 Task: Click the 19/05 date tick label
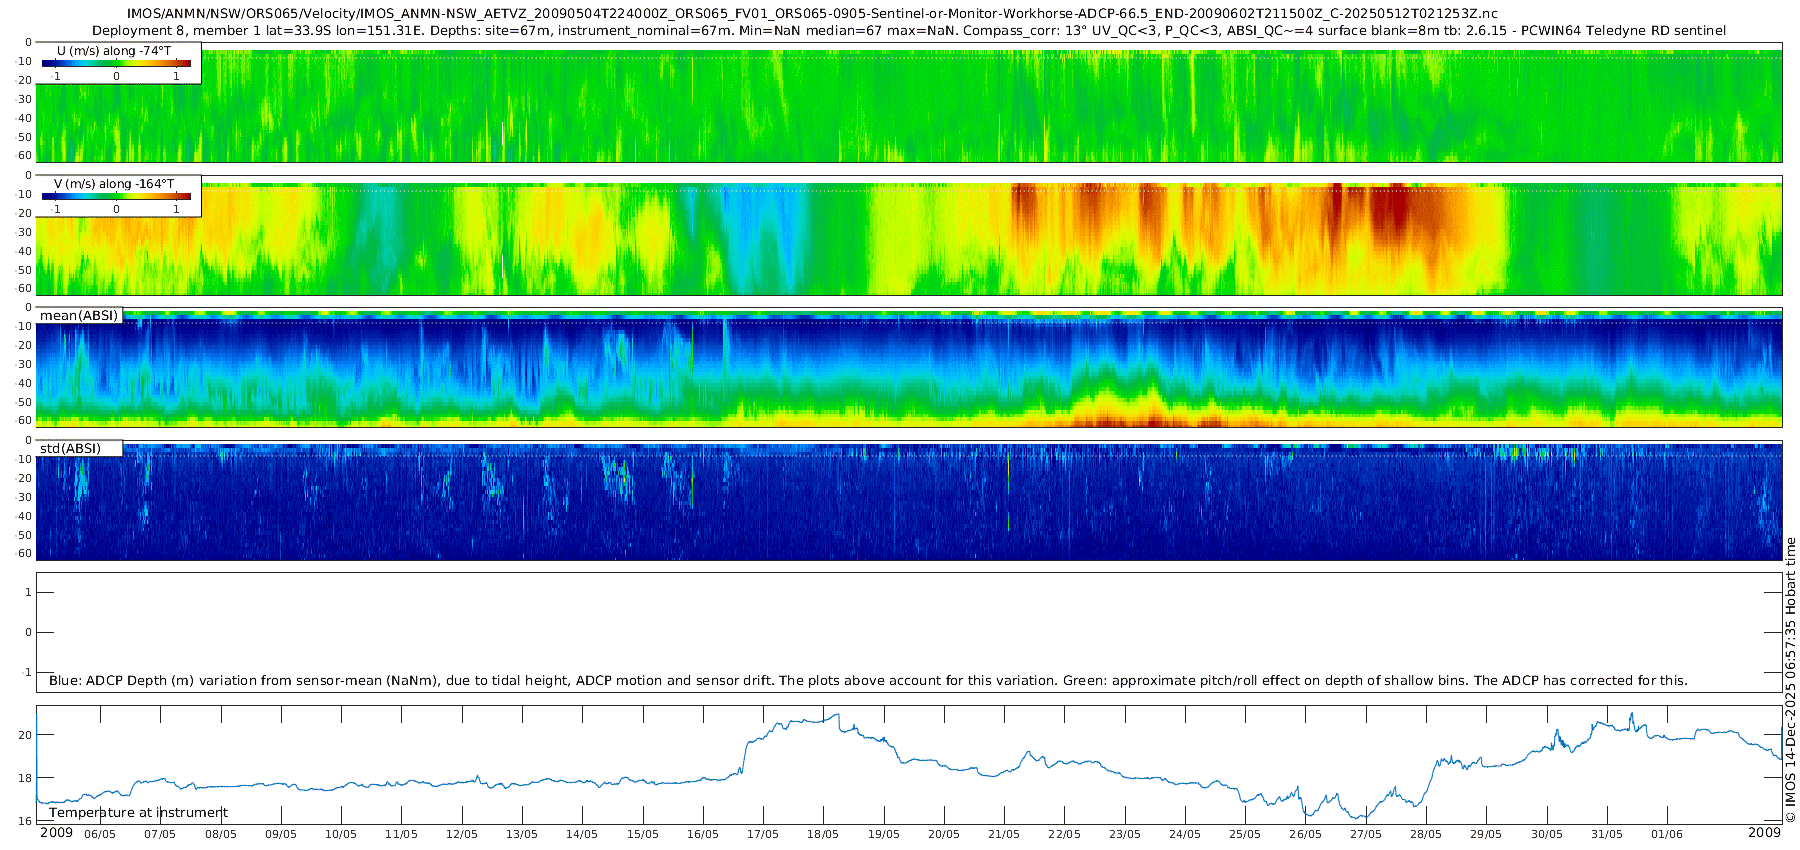click(884, 834)
